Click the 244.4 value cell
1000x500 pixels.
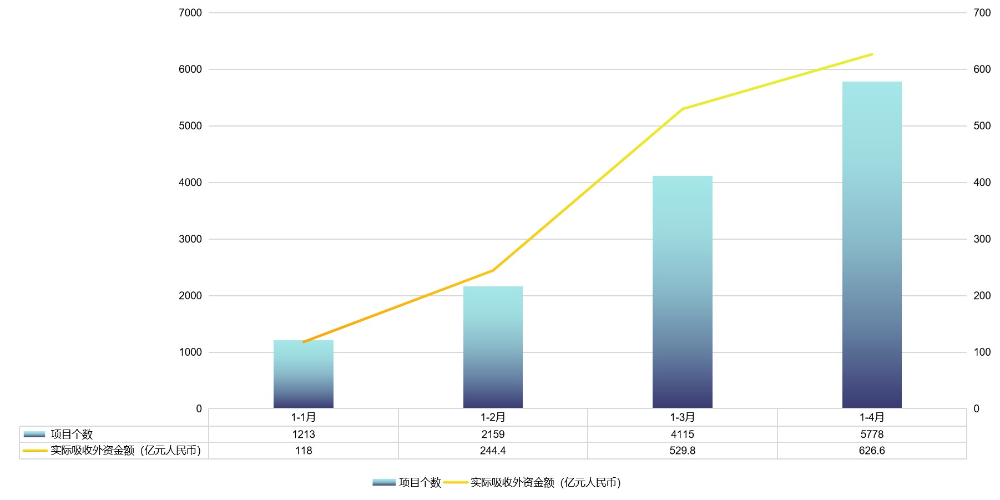(x=493, y=451)
